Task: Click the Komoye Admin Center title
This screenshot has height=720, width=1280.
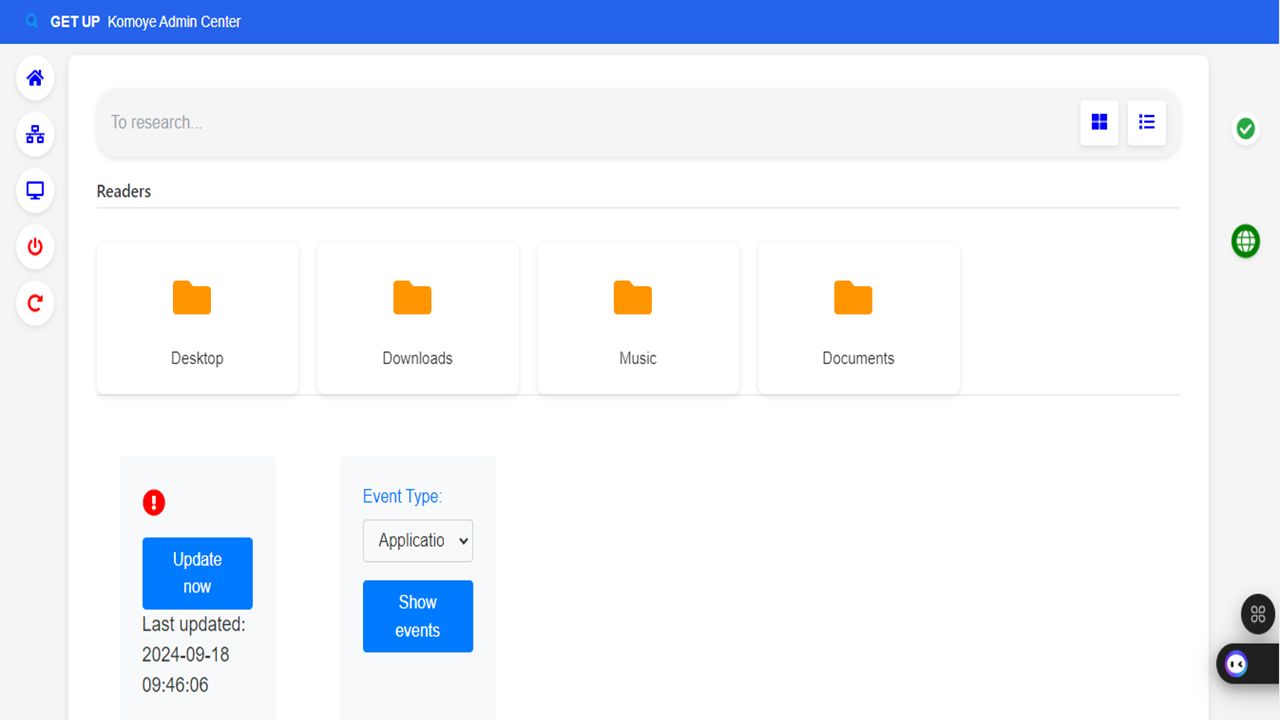Action: click(174, 21)
